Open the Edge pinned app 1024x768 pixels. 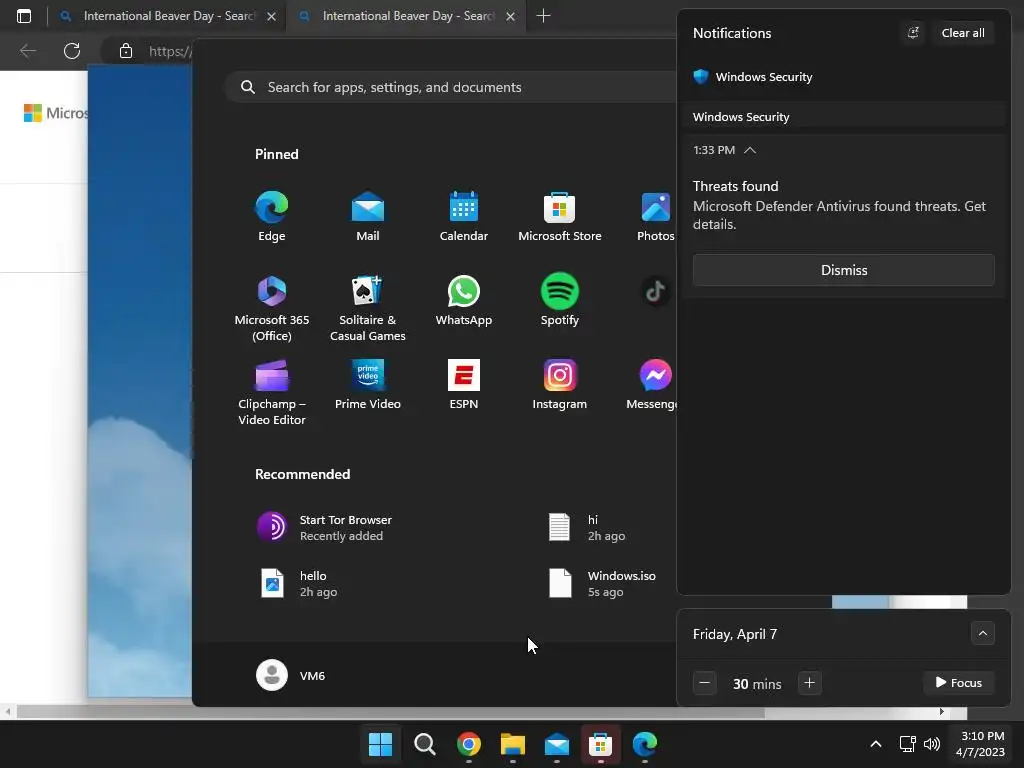click(272, 217)
